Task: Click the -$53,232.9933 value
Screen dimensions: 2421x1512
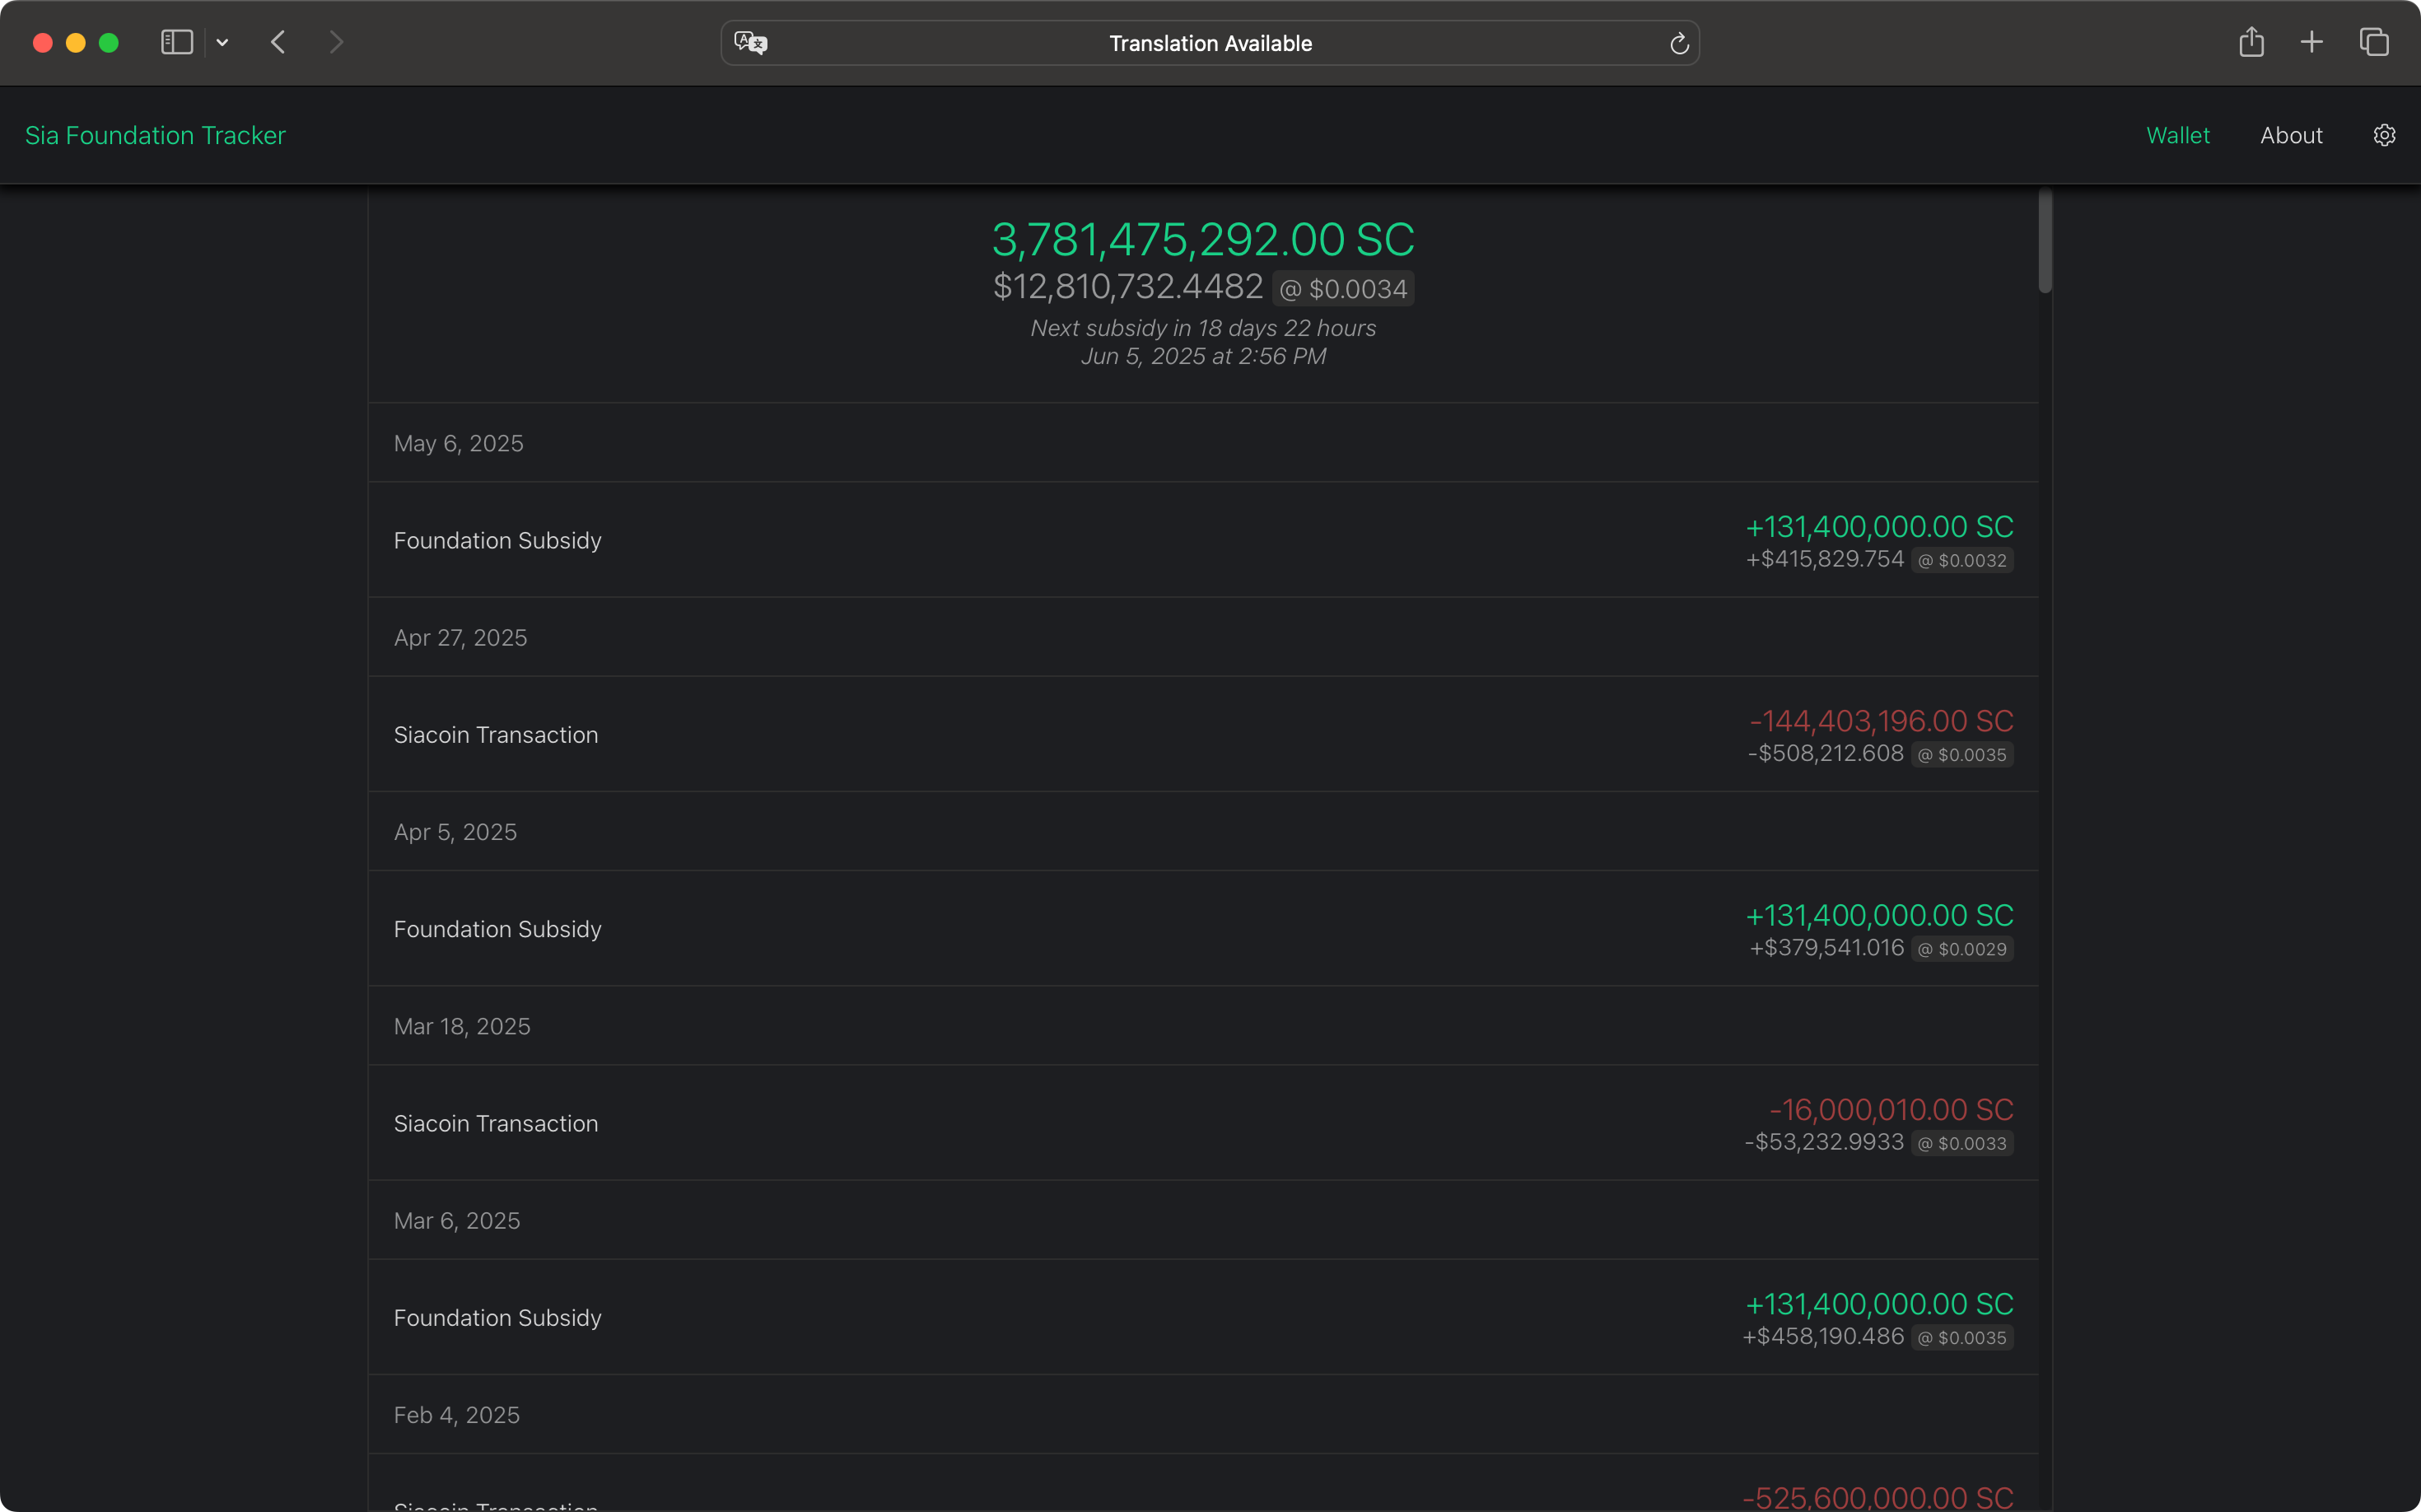Action: pyautogui.click(x=1824, y=1142)
